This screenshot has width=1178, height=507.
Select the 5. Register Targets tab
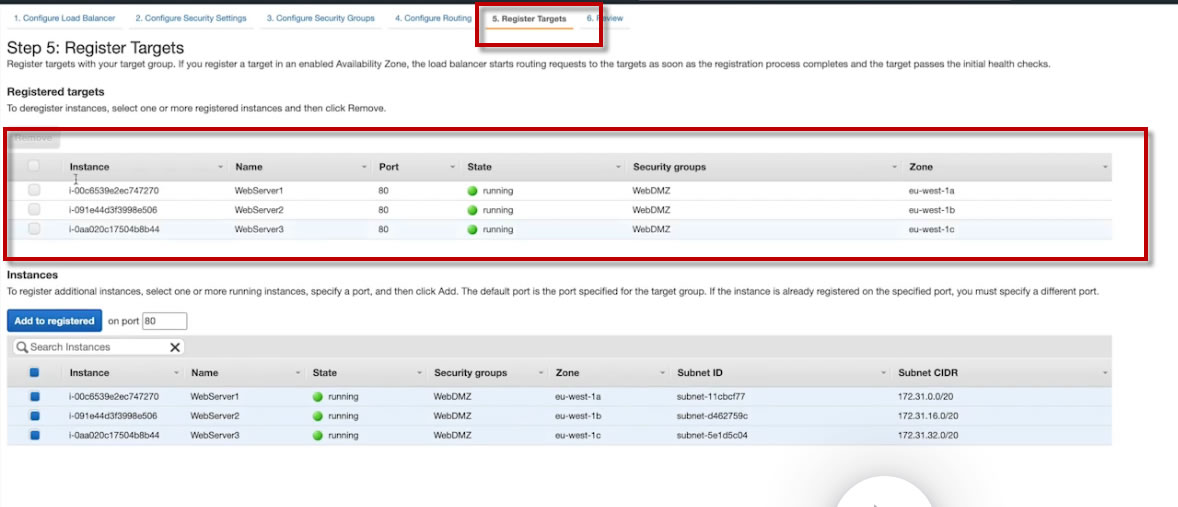pos(529,18)
